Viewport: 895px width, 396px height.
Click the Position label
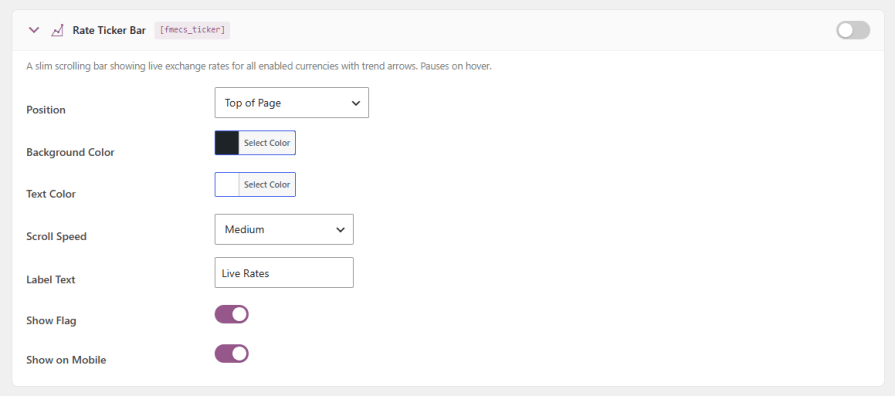click(46, 110)
